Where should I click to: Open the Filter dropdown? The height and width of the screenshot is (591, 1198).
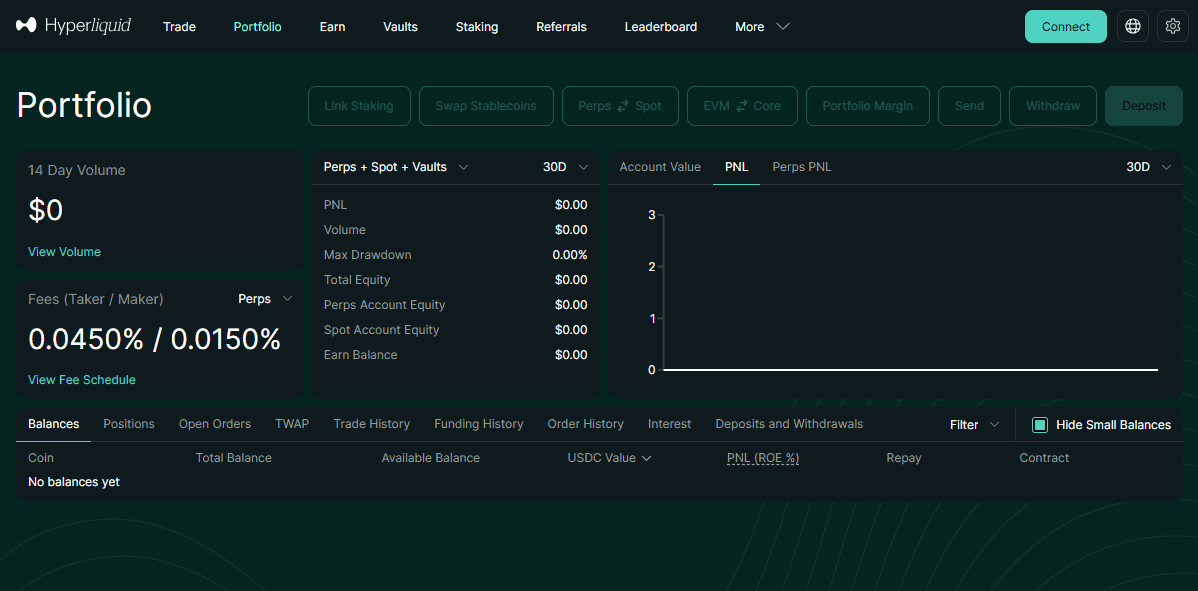pos(974,425)
